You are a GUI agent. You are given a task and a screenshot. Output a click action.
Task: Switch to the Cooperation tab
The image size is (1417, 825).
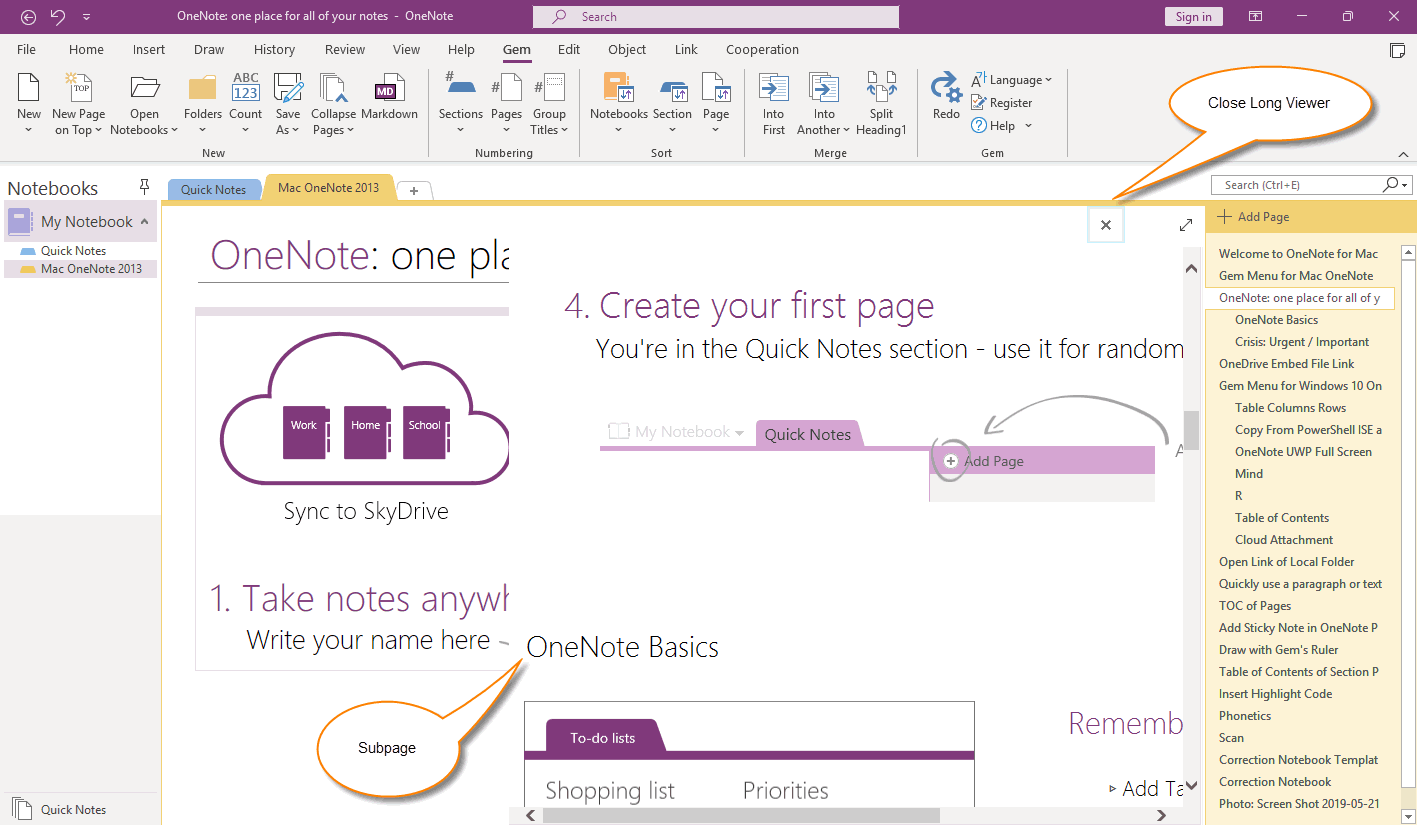pyautogui.click(x=762, y=50)
